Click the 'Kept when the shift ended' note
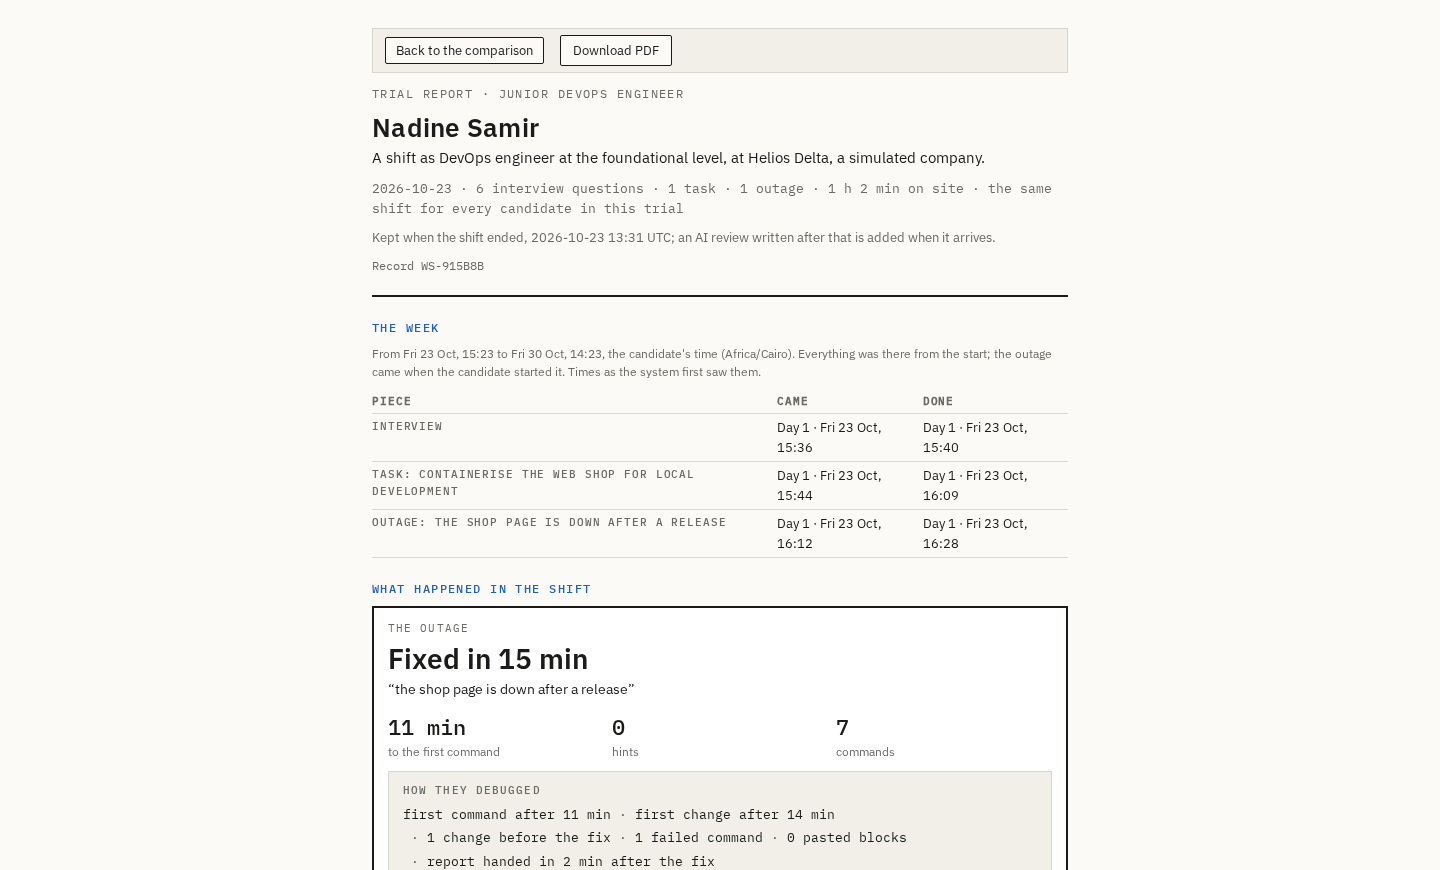 click(683, 237)
